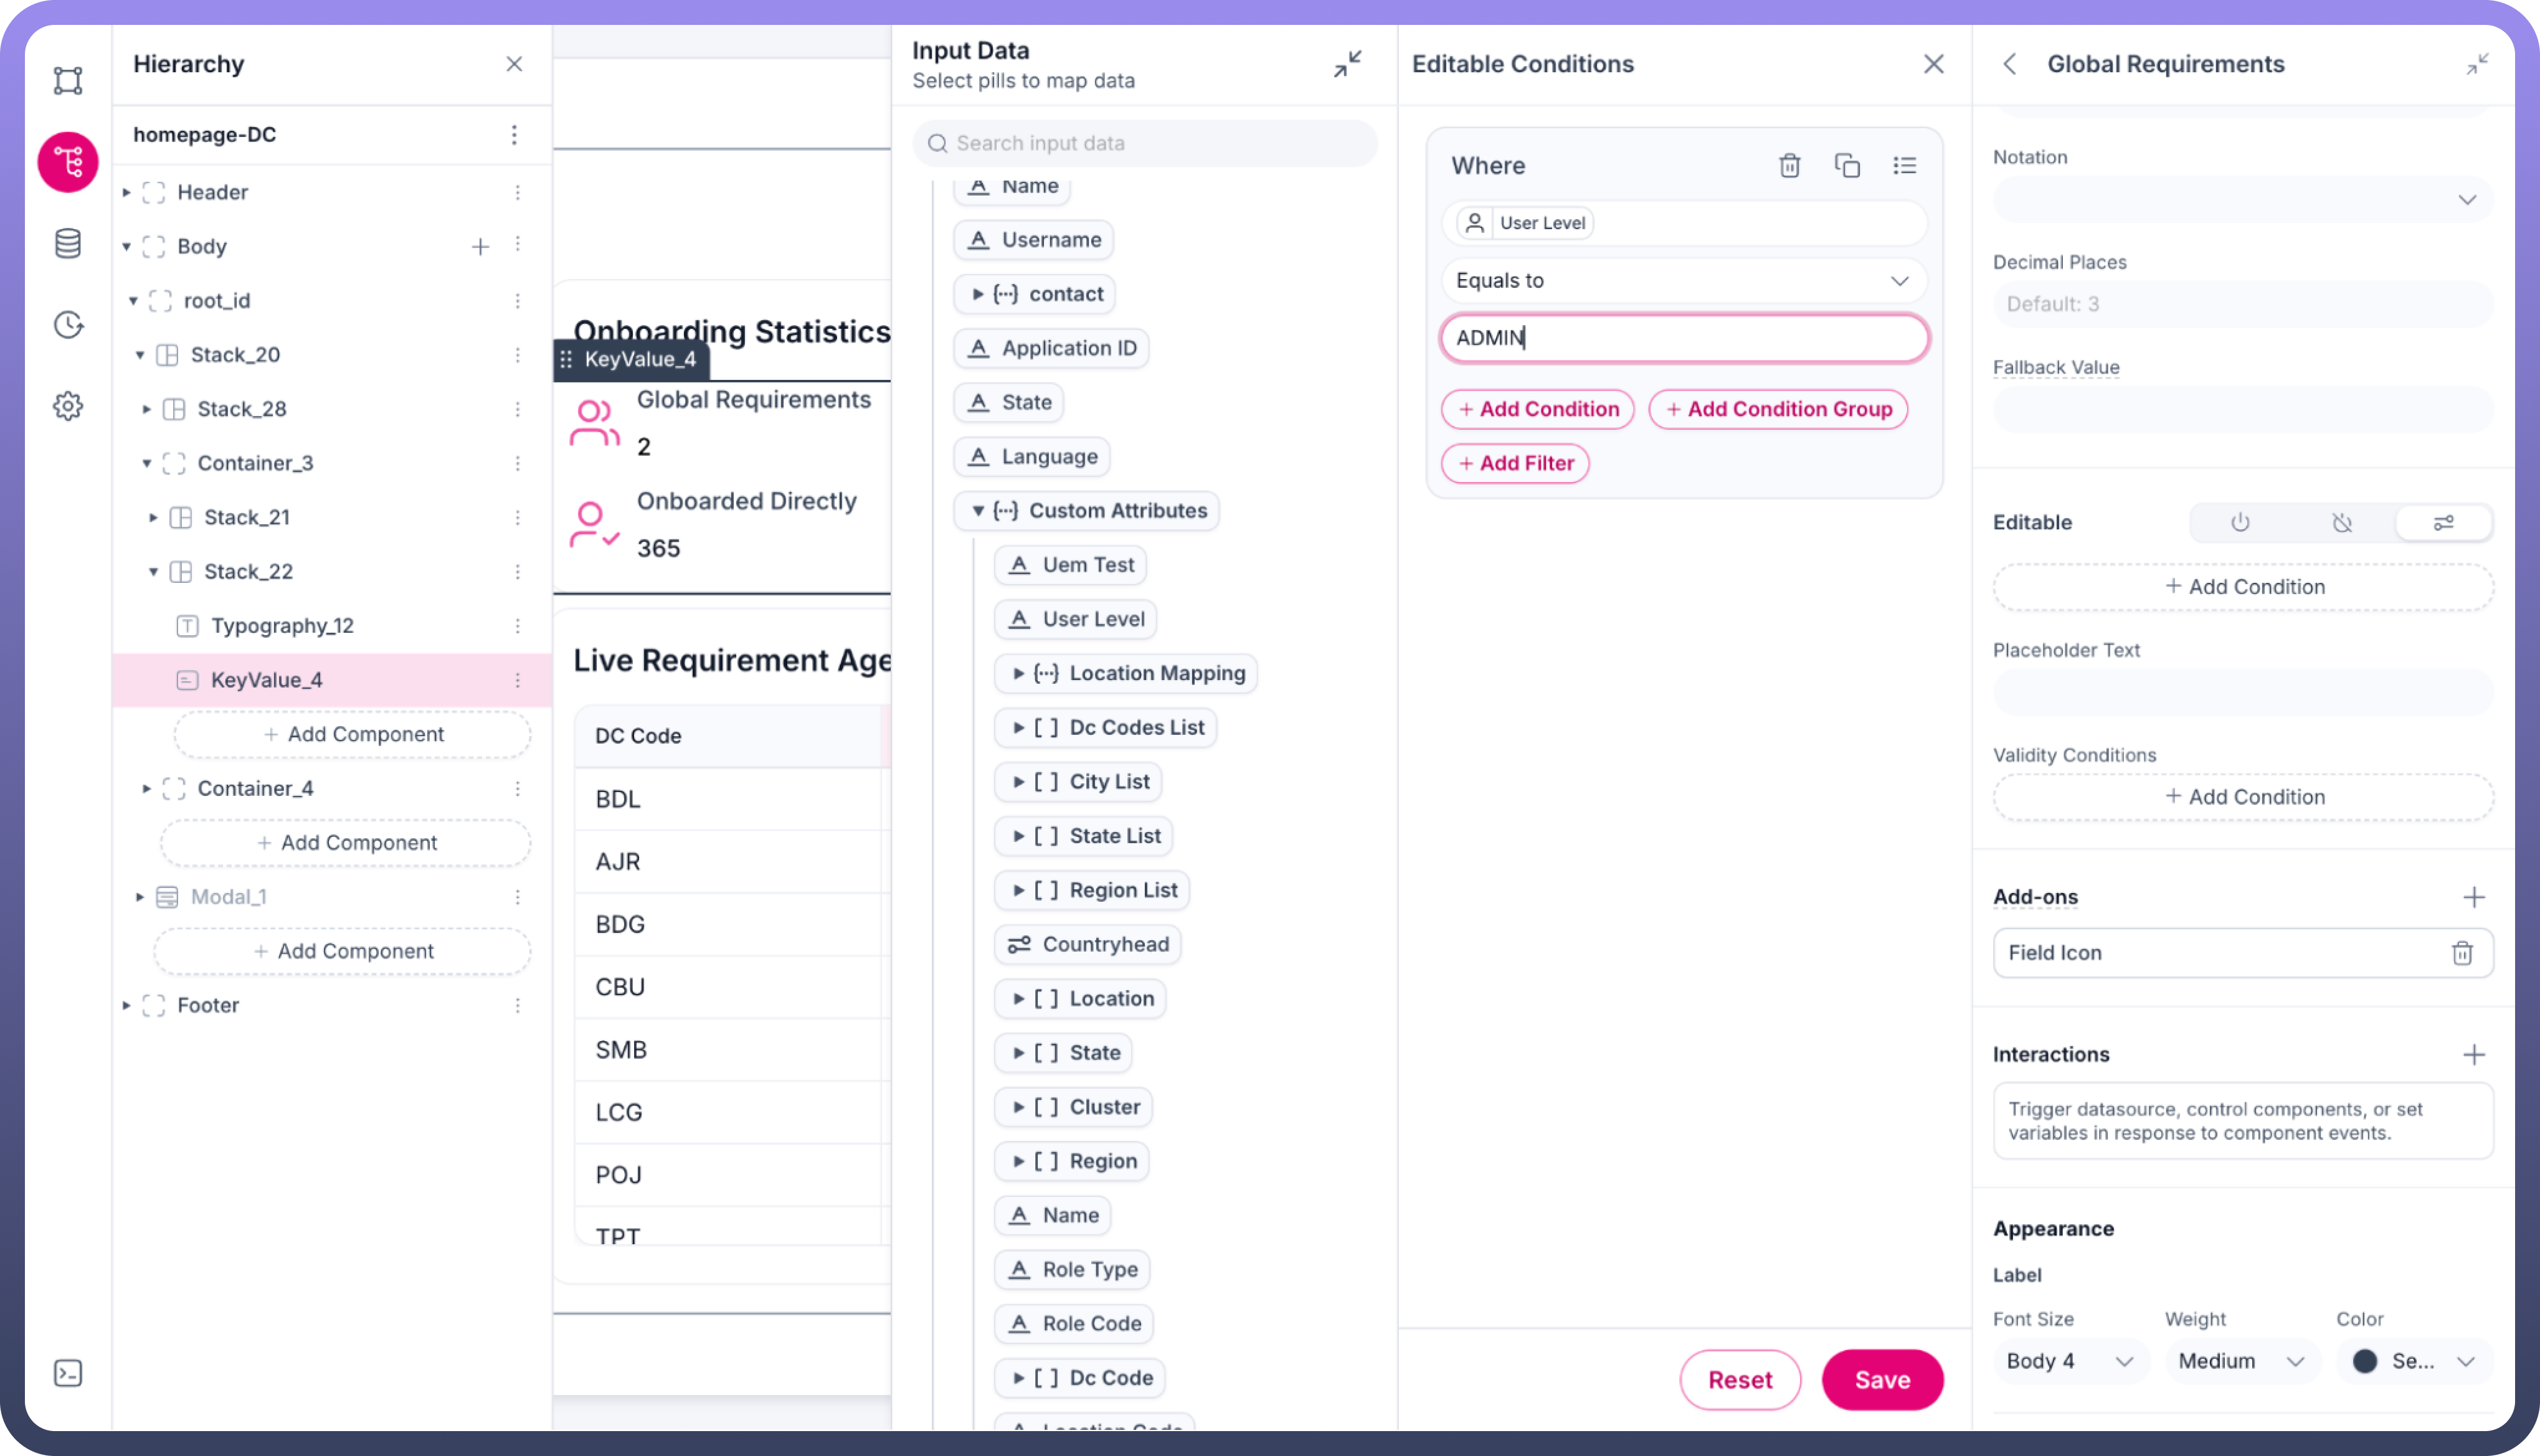This screenshot has height=1456, width=2540.
Task: Save the editable conditions
Action: tap(1882, 1380)
